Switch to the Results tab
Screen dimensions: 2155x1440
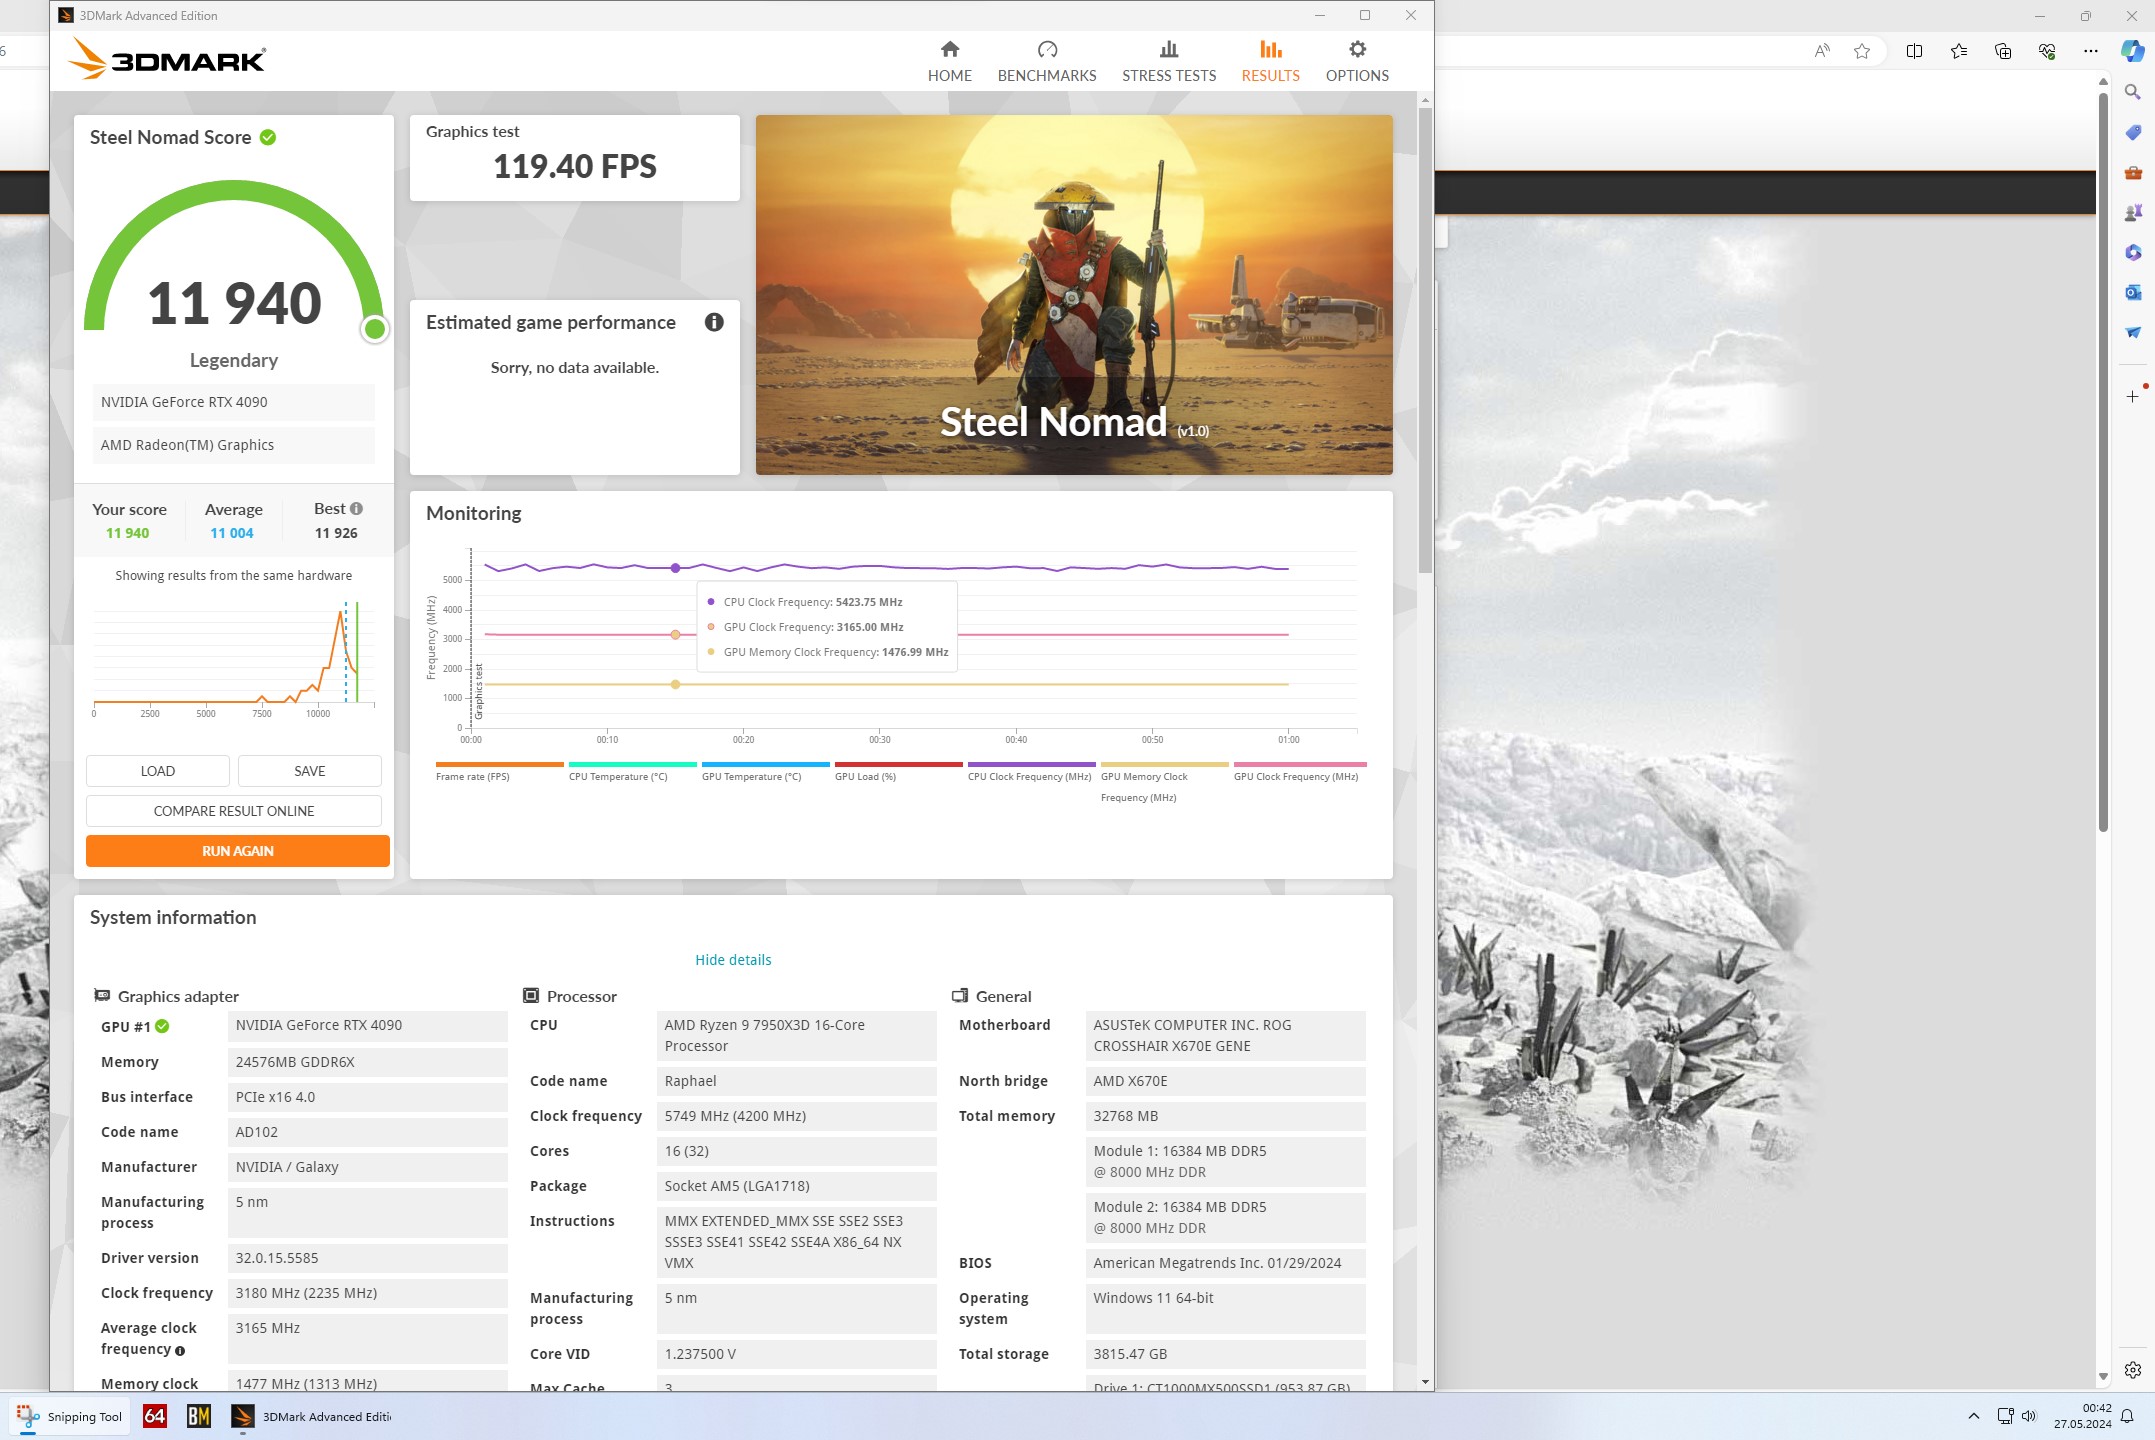click(x=1270, y=62)
